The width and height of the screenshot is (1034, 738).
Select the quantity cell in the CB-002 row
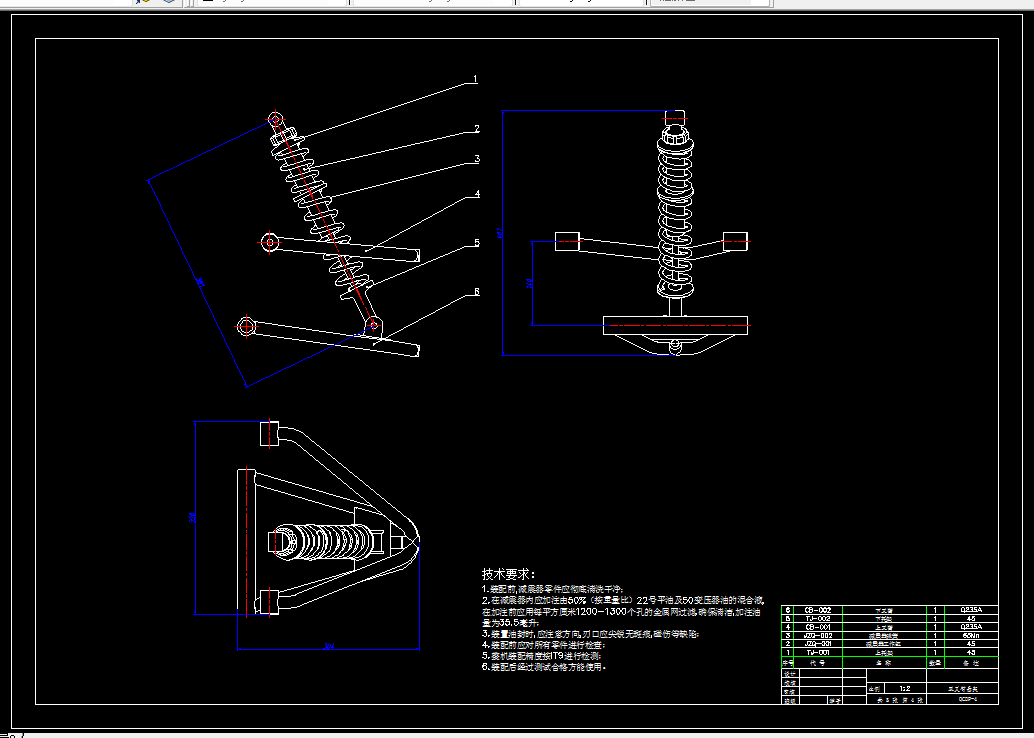coord(935,610)
